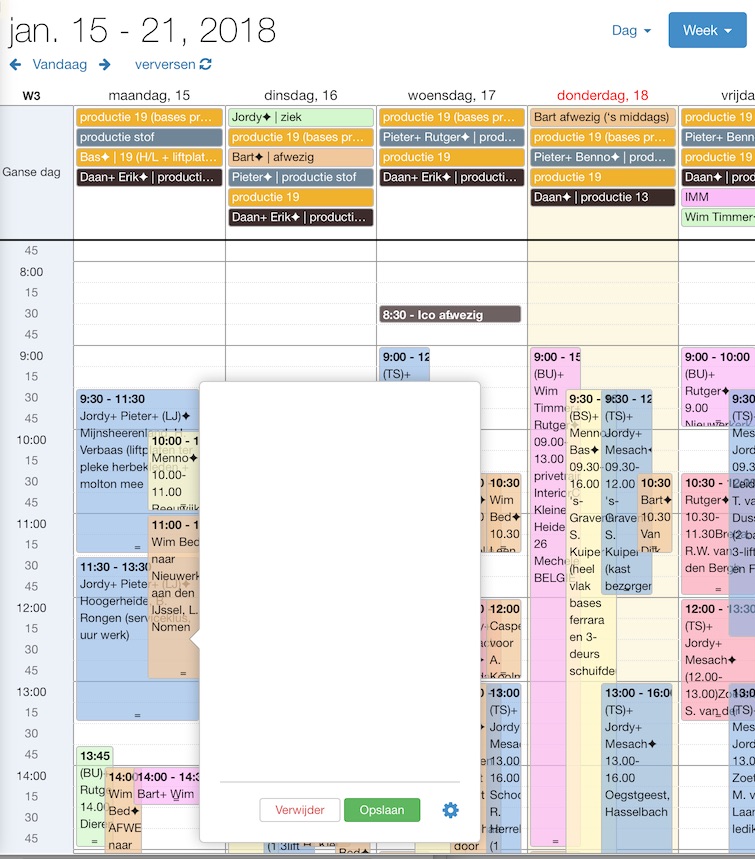This screenshot has width=755, height=859.
Task: Open 'Pieter+ Rutger | prod…' Wednesday event
Action: (x=451, y=137)
